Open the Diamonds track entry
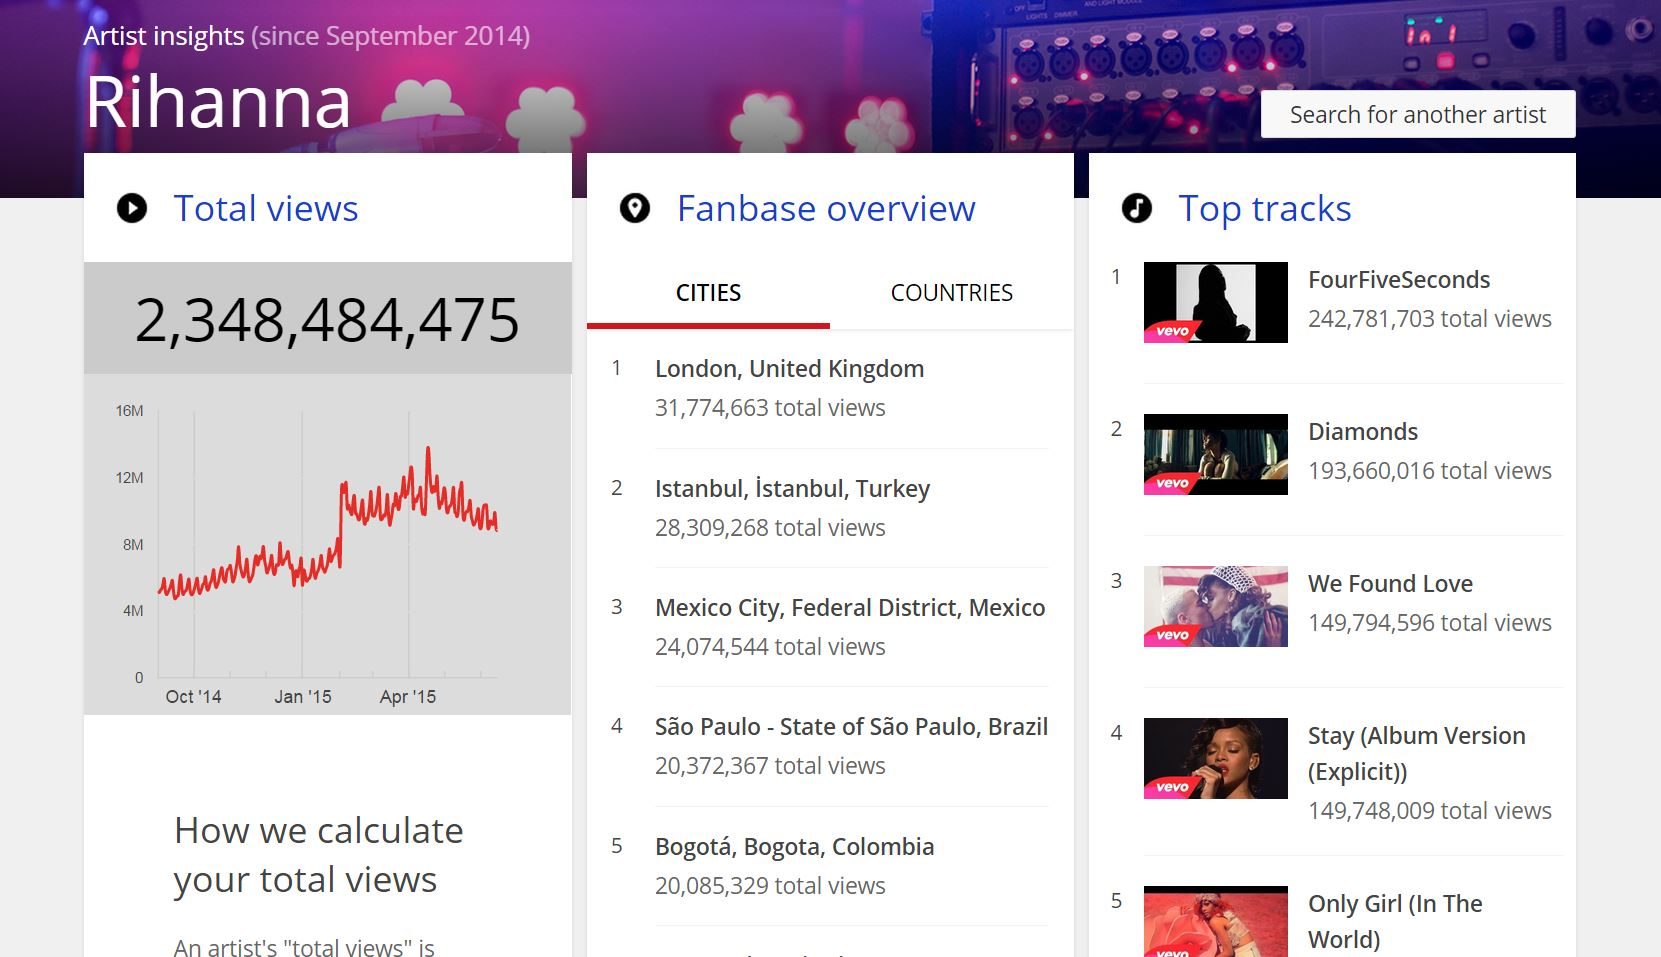The width and height of the screenshot is (1661, 957). 1362,431
